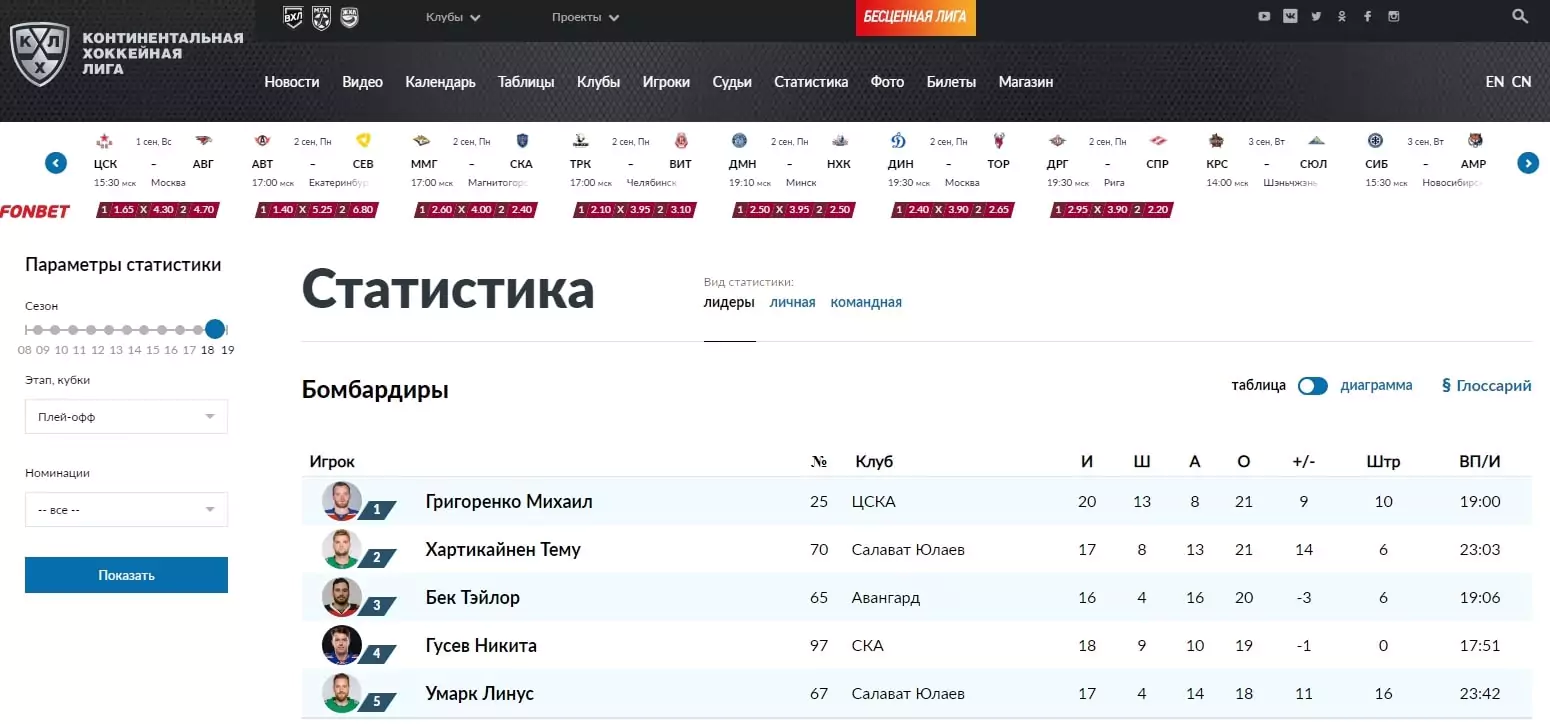
Task: Open Гусев Никита player photo
Action: pos(341,645)
